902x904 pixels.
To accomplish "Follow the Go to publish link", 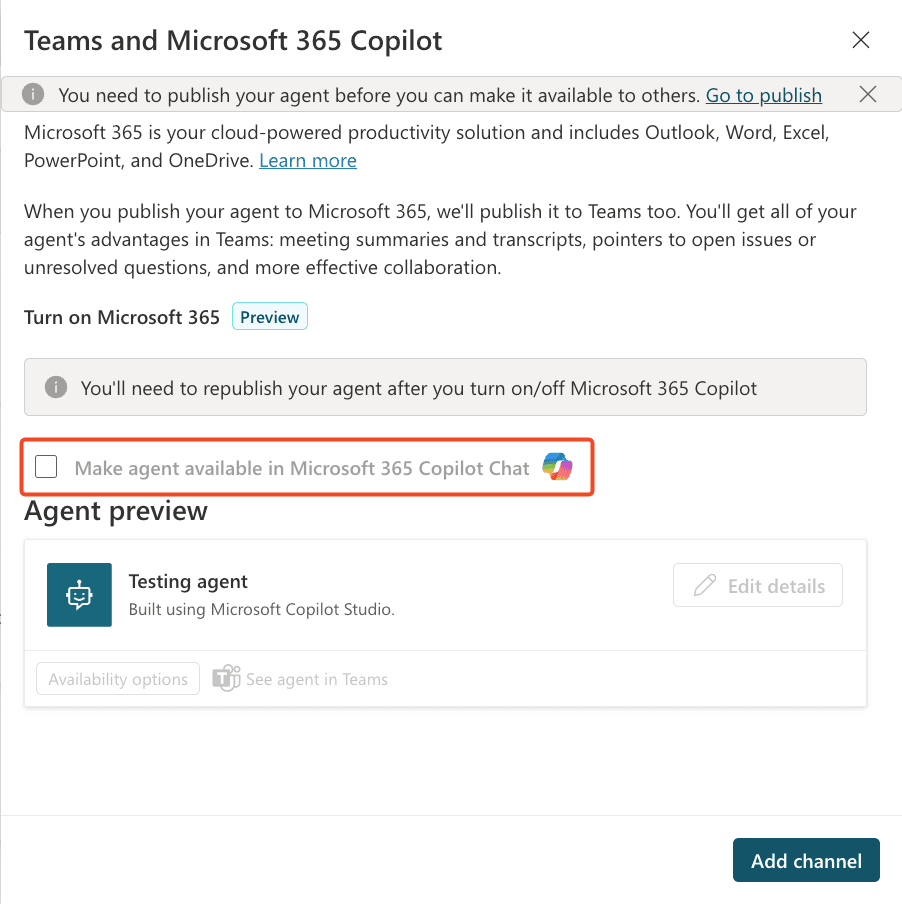I will pos(763,95).
